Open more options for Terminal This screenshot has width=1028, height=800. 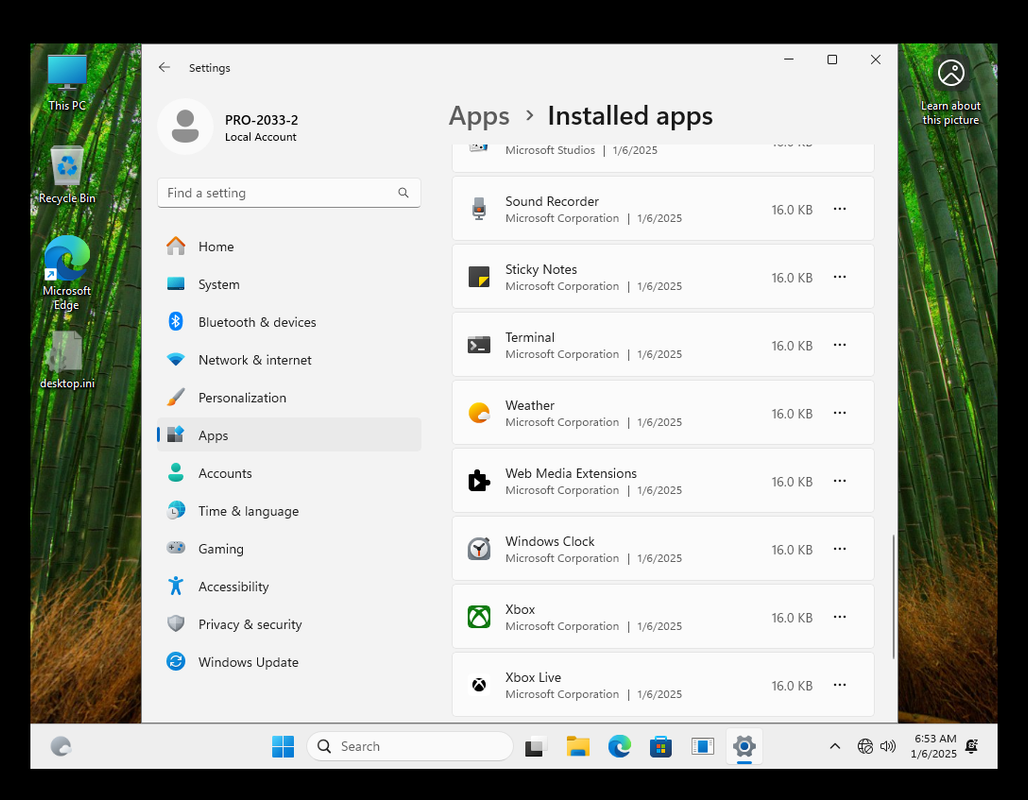coord(840,345)
